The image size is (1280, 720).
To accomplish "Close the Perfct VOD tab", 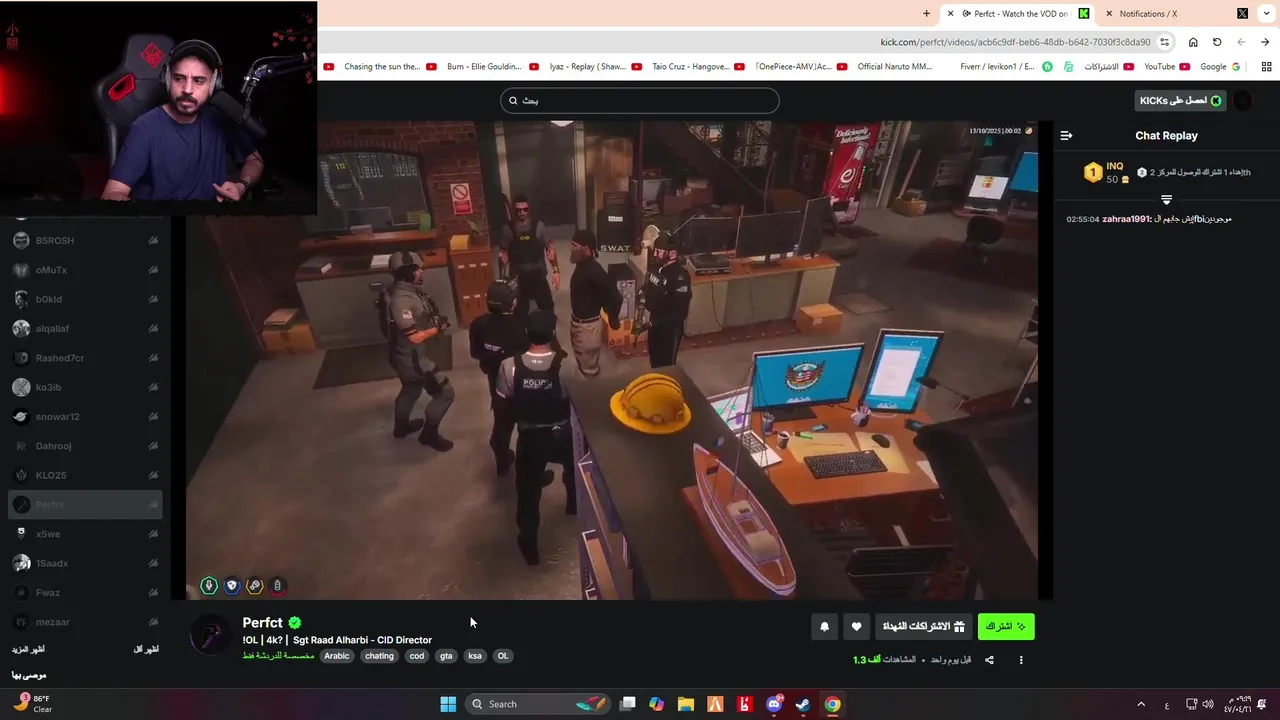I will 950,14.
